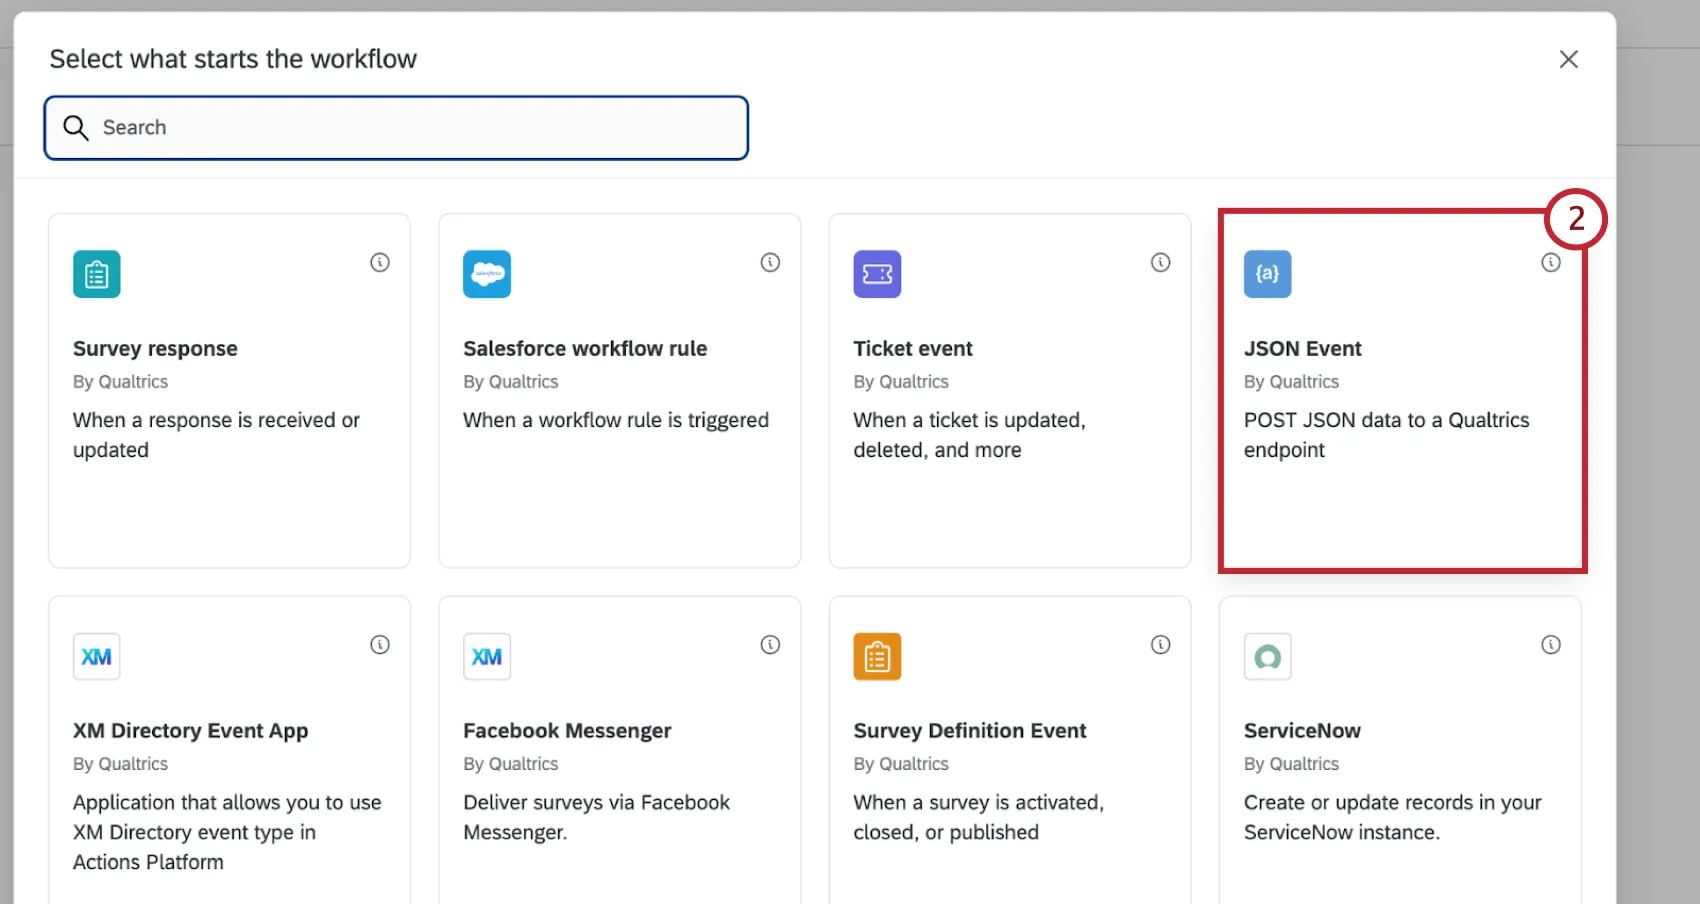Select the Survey response title
This screenshot has width=1700, height=904.
tap(155, 349)
